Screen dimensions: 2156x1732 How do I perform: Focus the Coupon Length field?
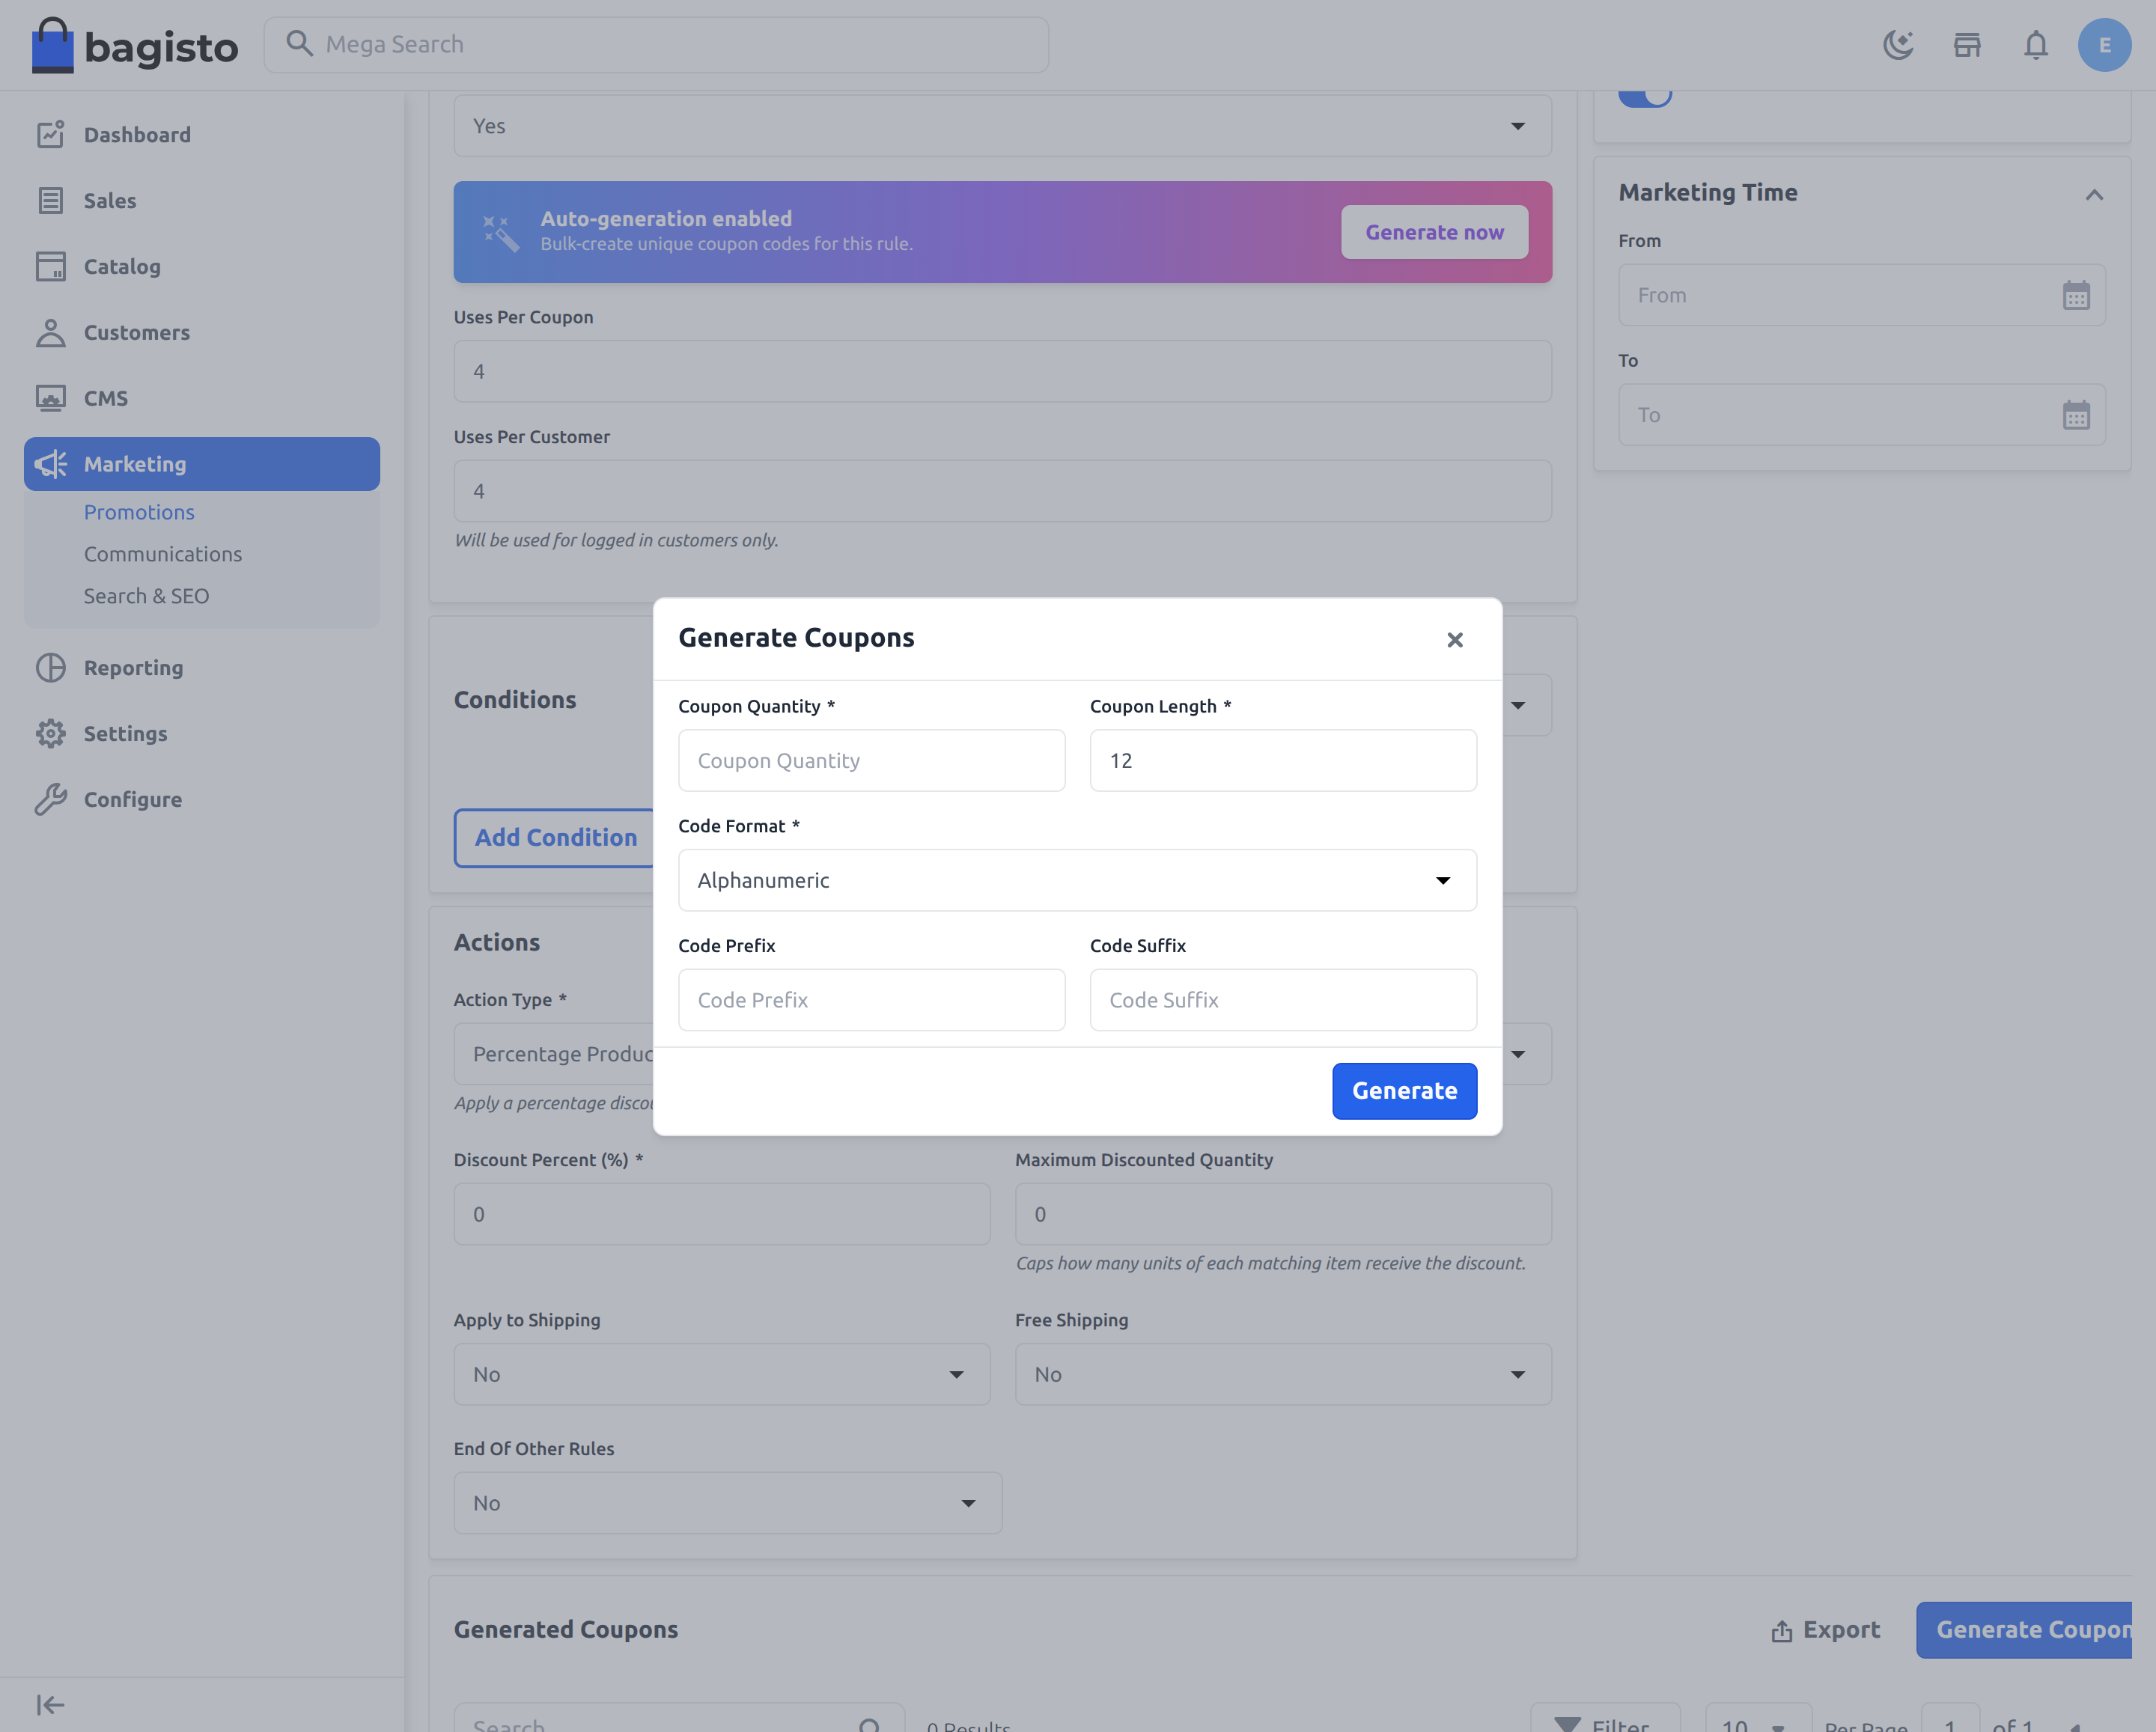coord(1283,760)
